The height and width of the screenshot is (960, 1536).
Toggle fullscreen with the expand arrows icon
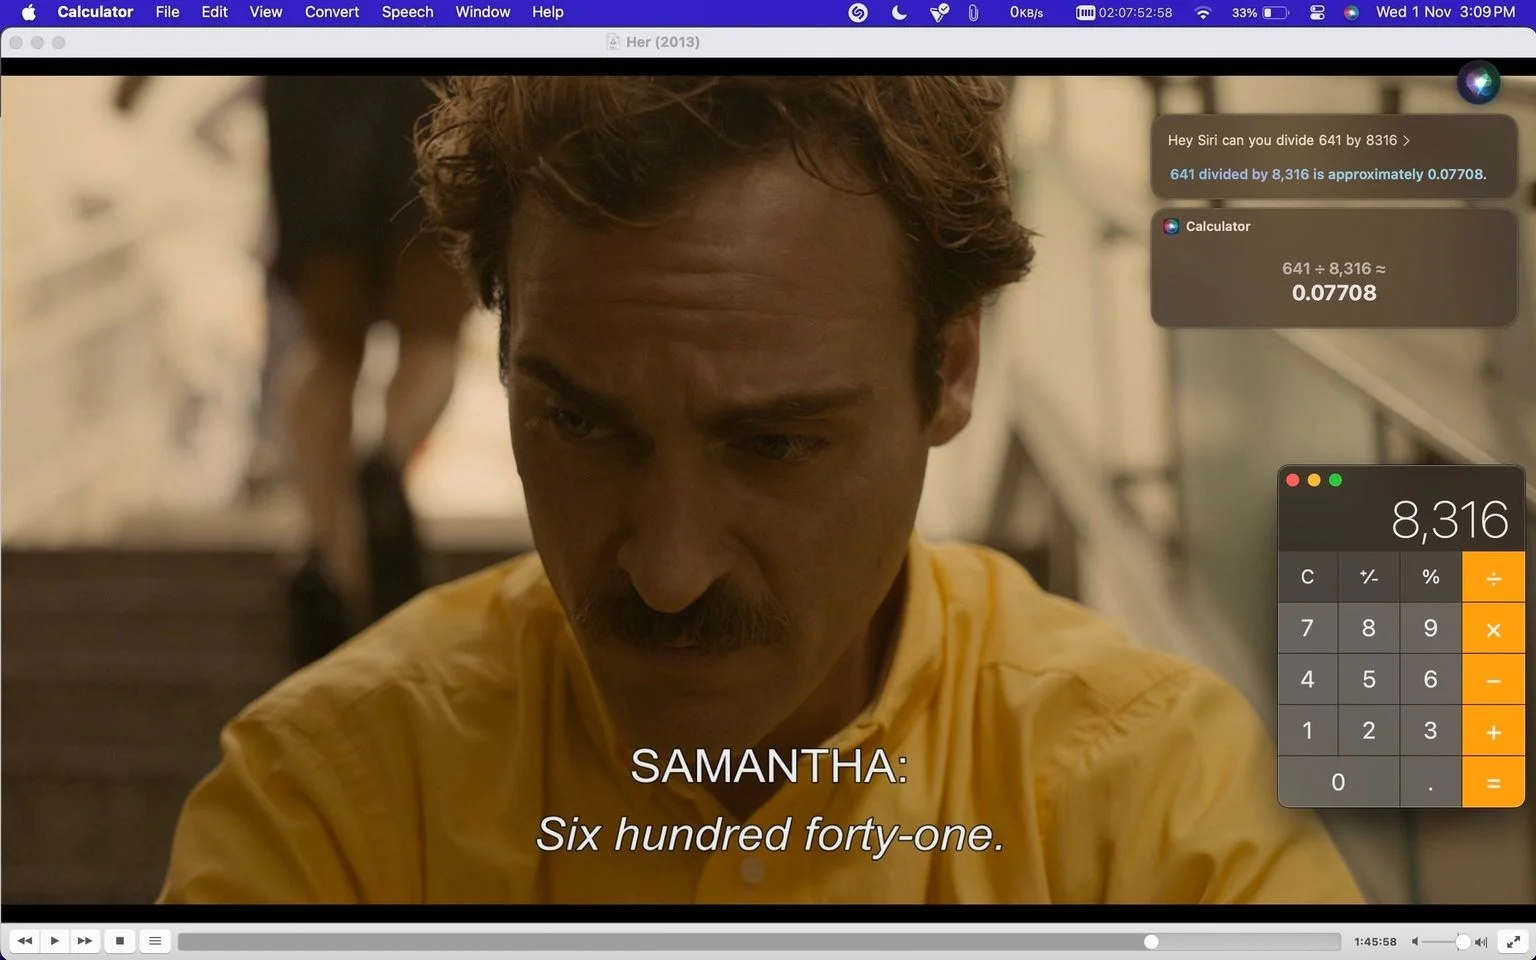pyautogui.click(x=1514, y=941)
